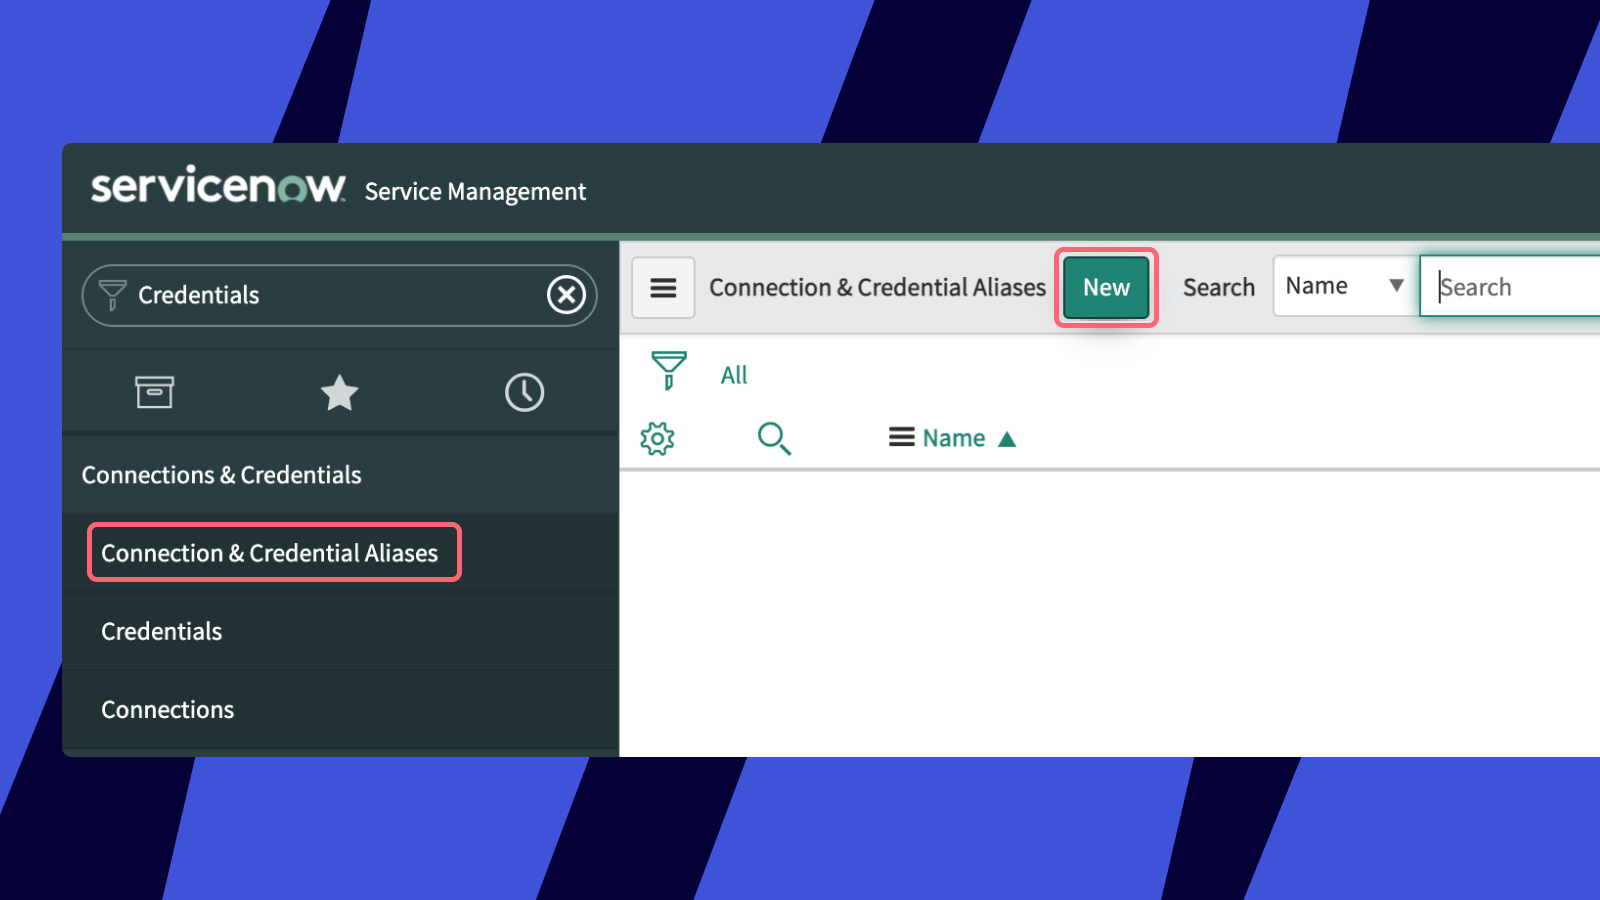Click the New button
The image size is (1600, 900).
(x=1106, y=288)
